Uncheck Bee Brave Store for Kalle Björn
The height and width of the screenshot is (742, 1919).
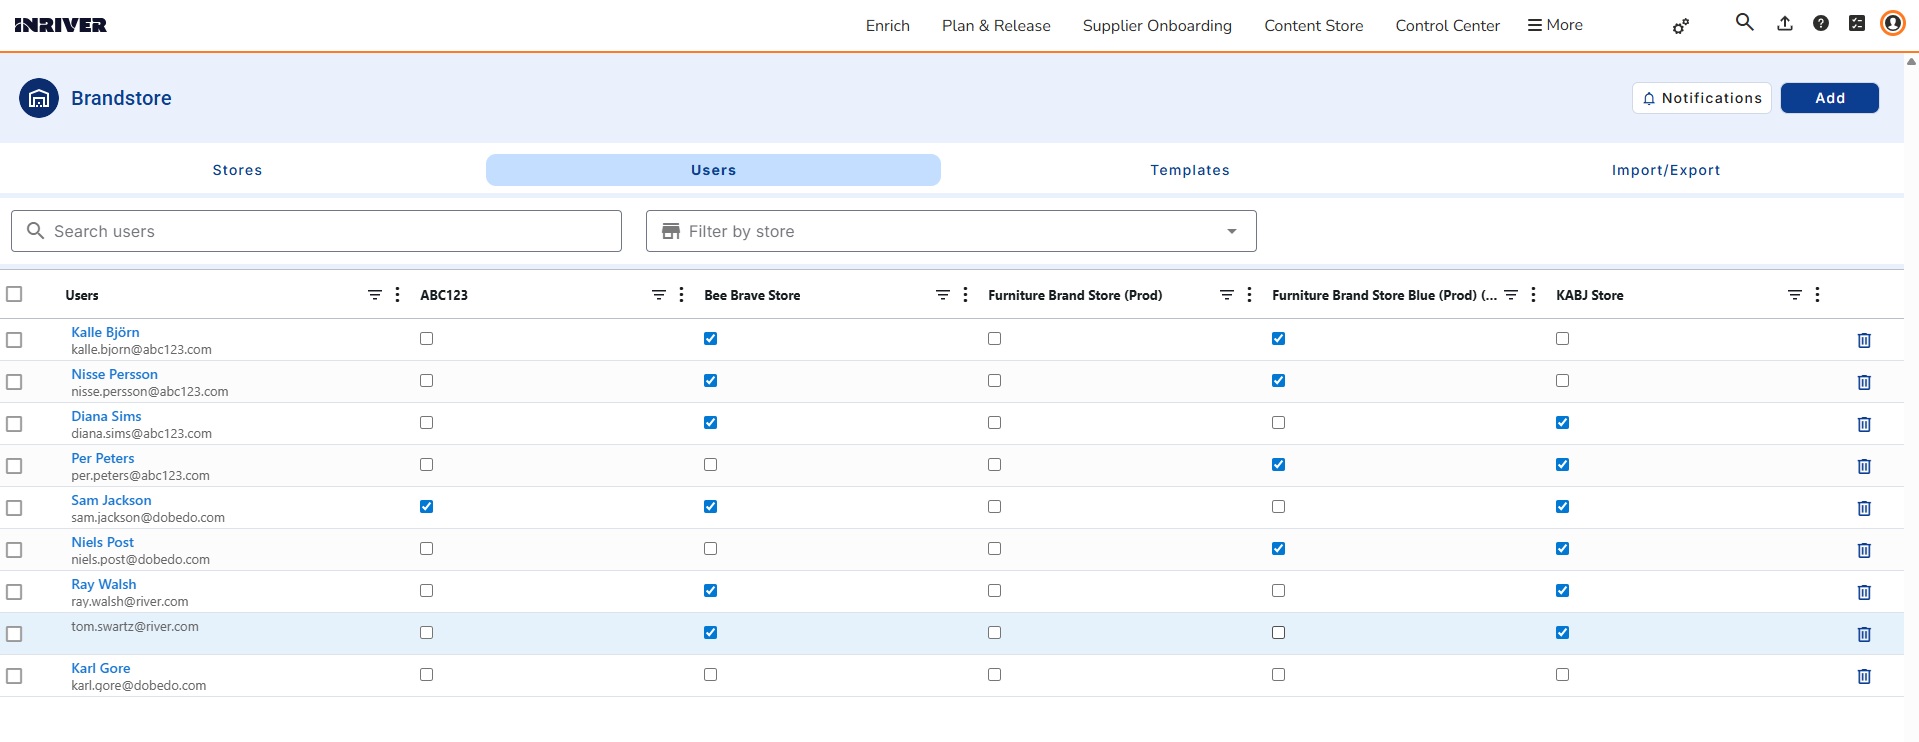710,339
